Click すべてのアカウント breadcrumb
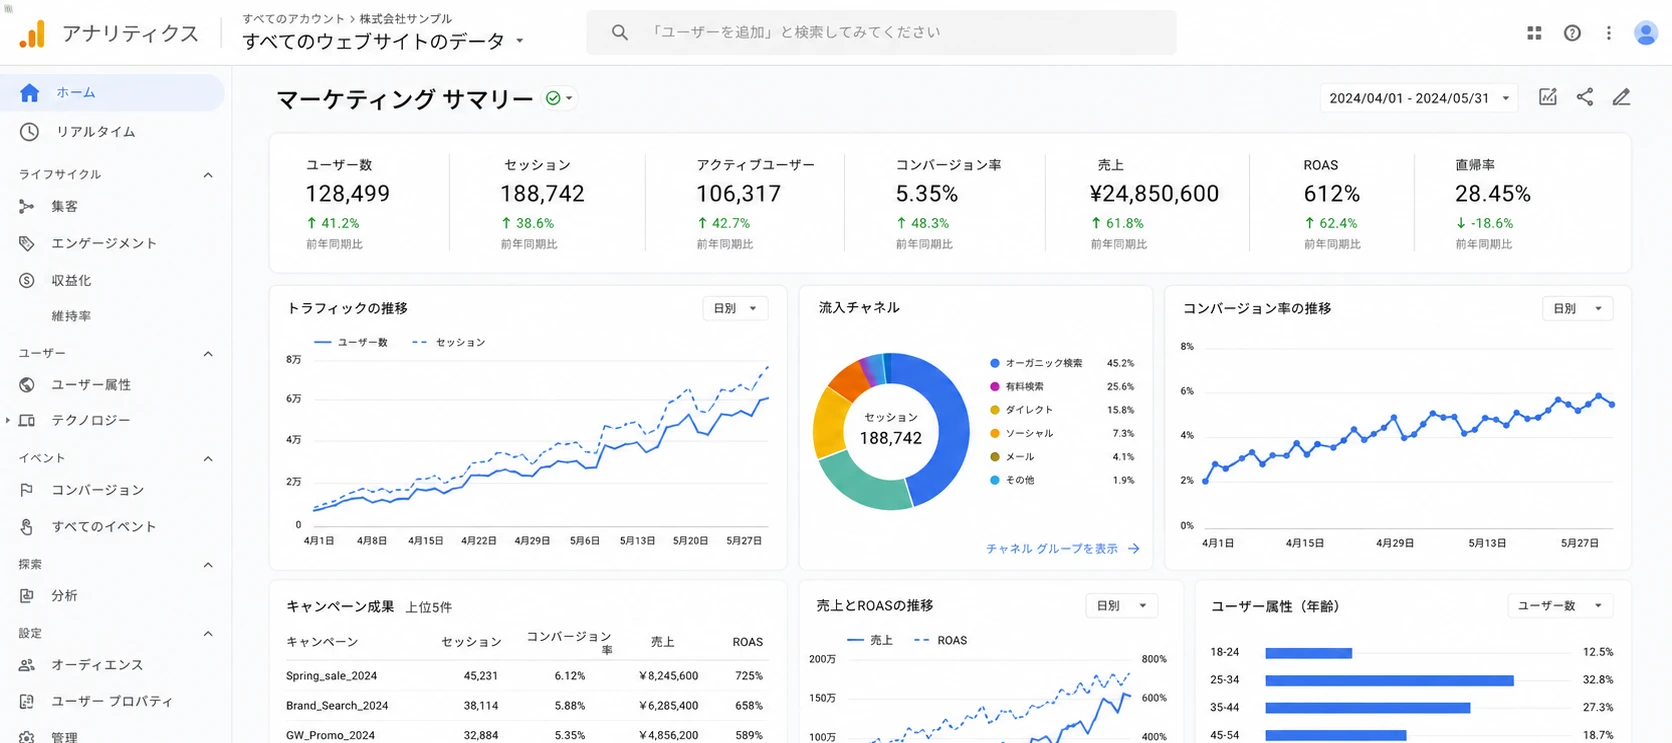 (x=293, y=19)
